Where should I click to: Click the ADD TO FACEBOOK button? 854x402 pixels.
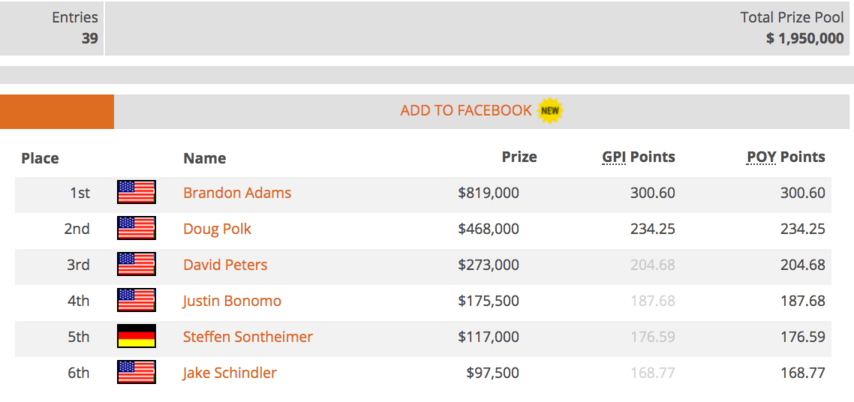(x=481, y=111)
